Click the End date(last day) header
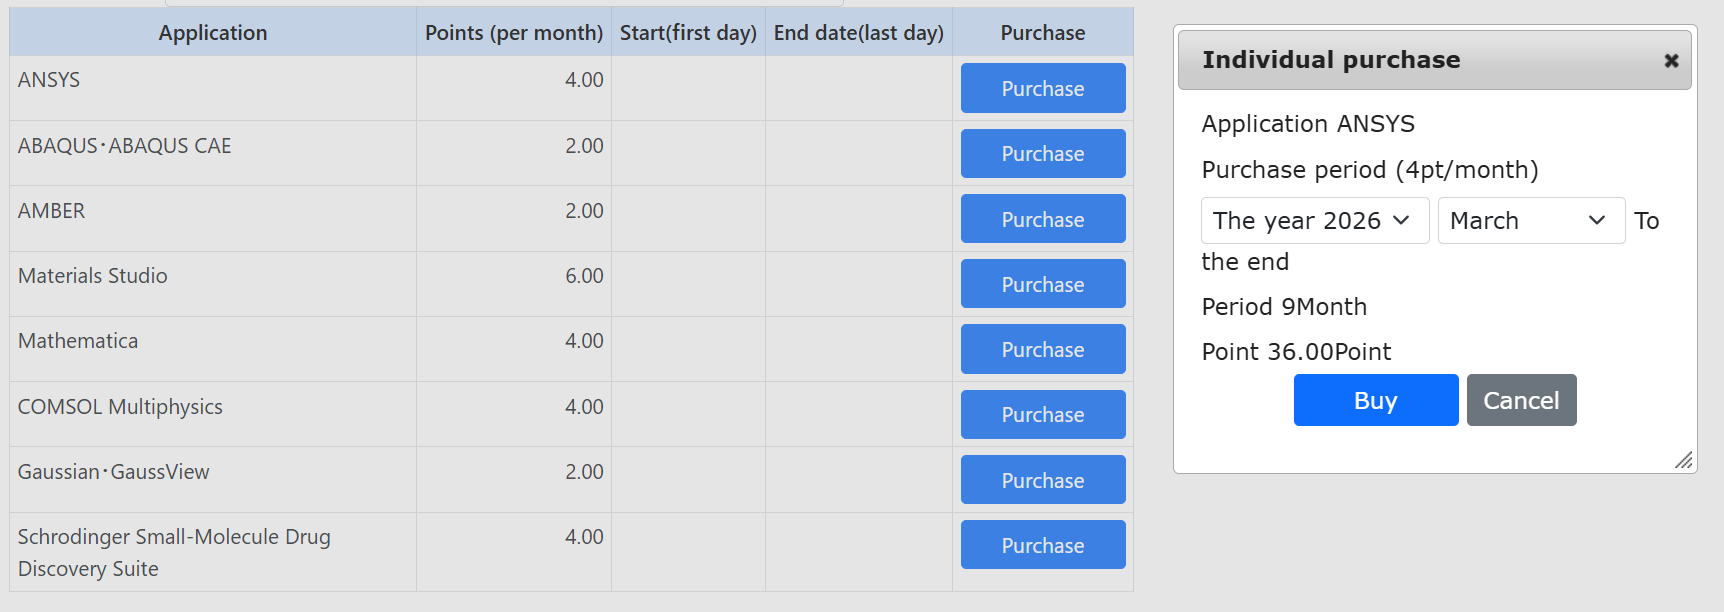This screenshot has width=1724, height=612. (858, 33)
